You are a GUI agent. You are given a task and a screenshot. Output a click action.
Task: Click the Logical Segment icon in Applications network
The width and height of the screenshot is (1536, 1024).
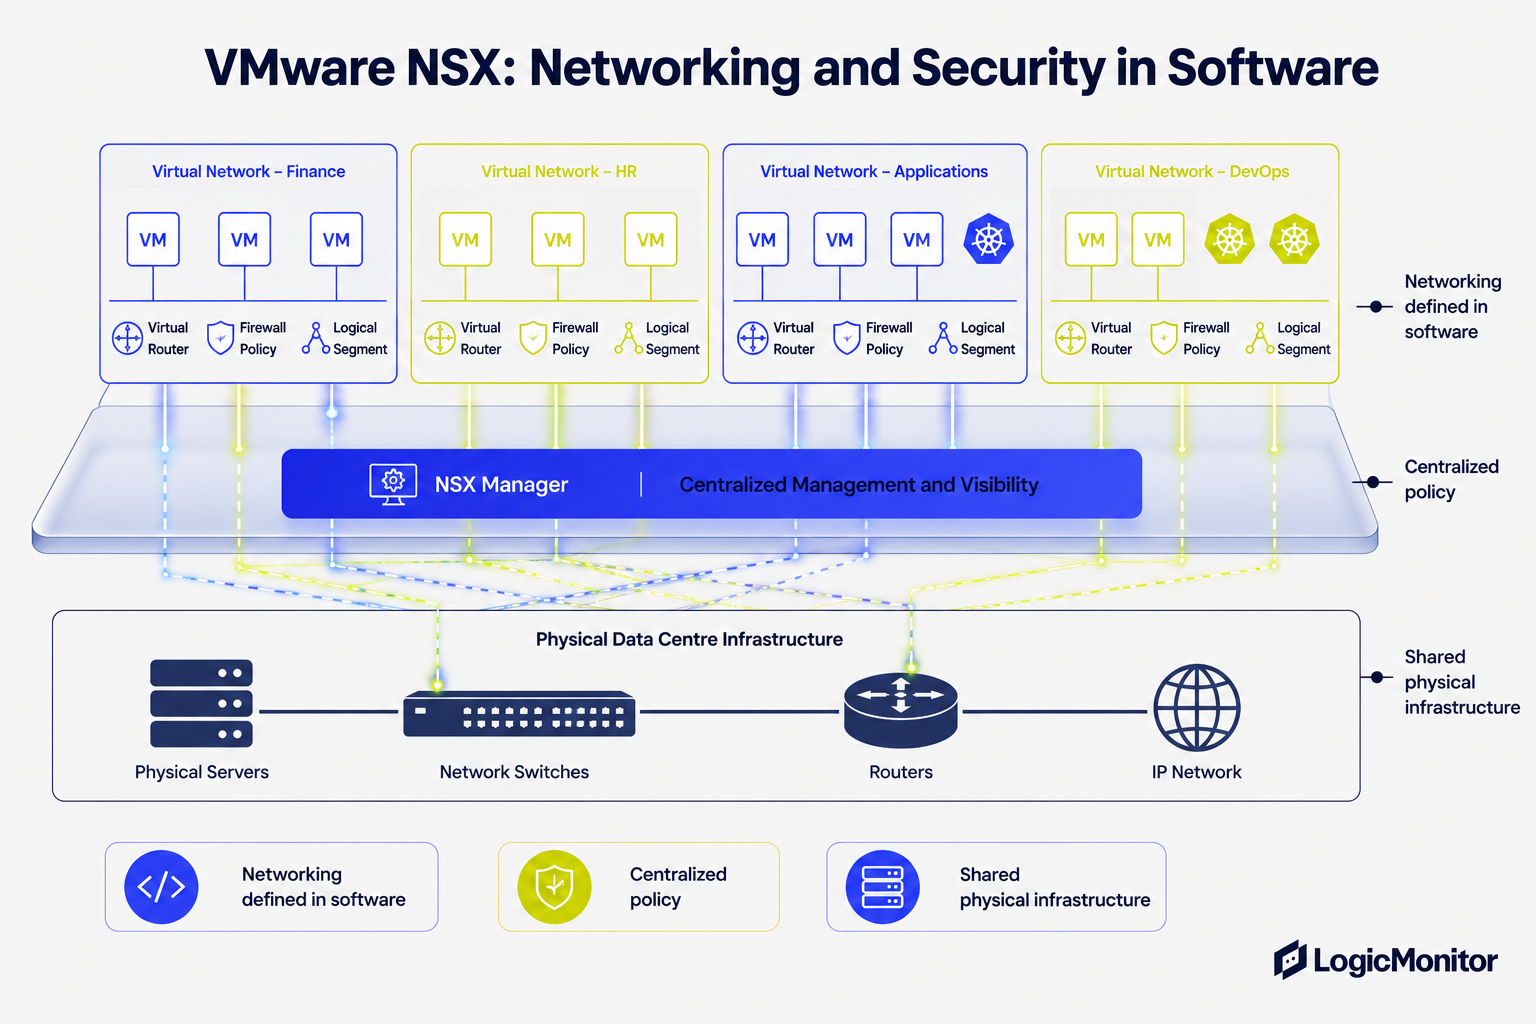tap(943, 338)
